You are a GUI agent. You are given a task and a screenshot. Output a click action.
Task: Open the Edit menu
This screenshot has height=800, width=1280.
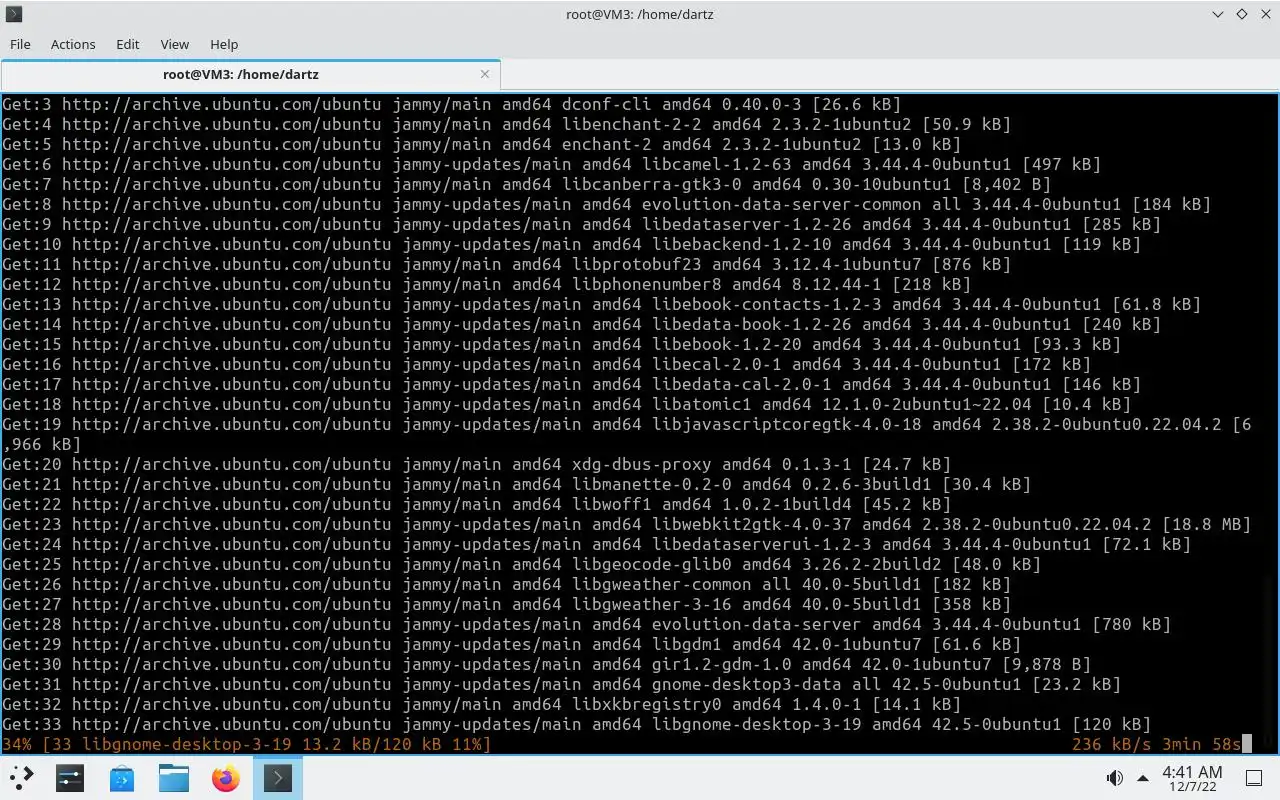127,44
